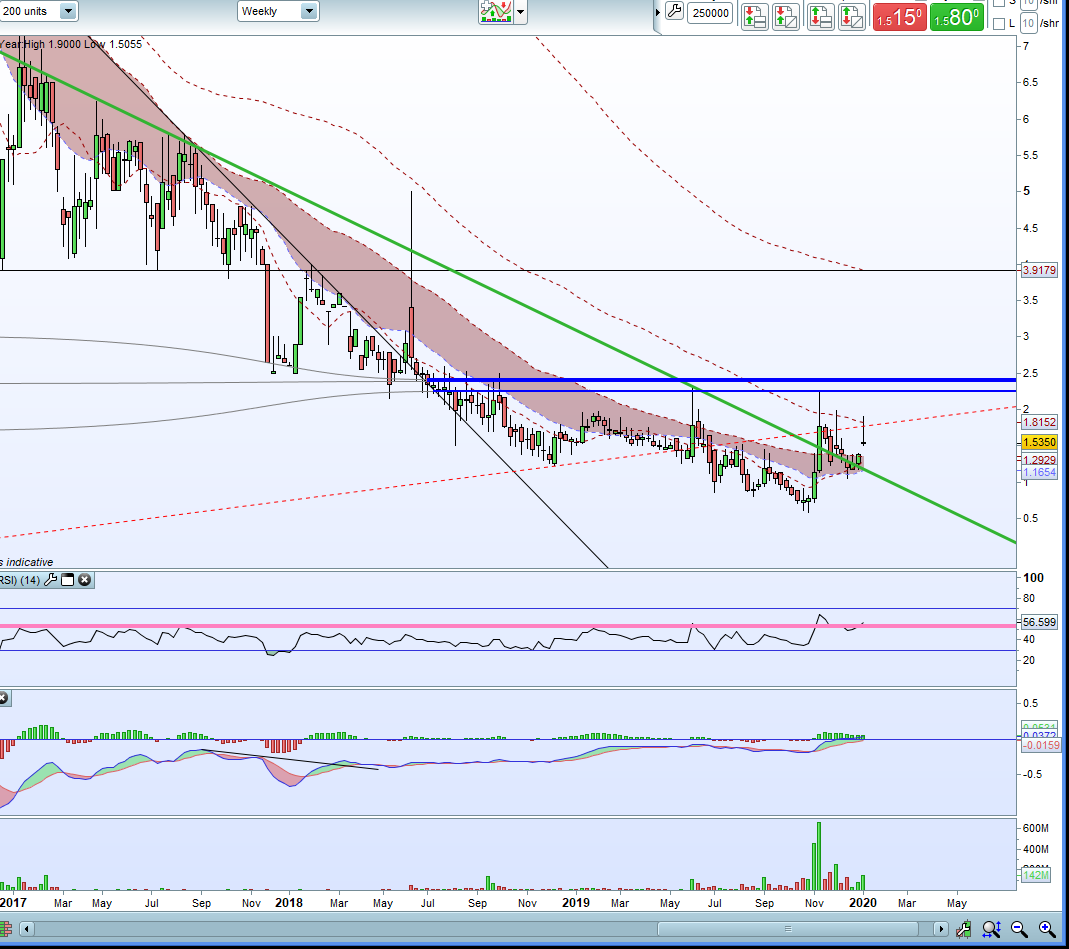Zoom in with the plus magnifier

pyautogui.click(x=1047, y=929)
